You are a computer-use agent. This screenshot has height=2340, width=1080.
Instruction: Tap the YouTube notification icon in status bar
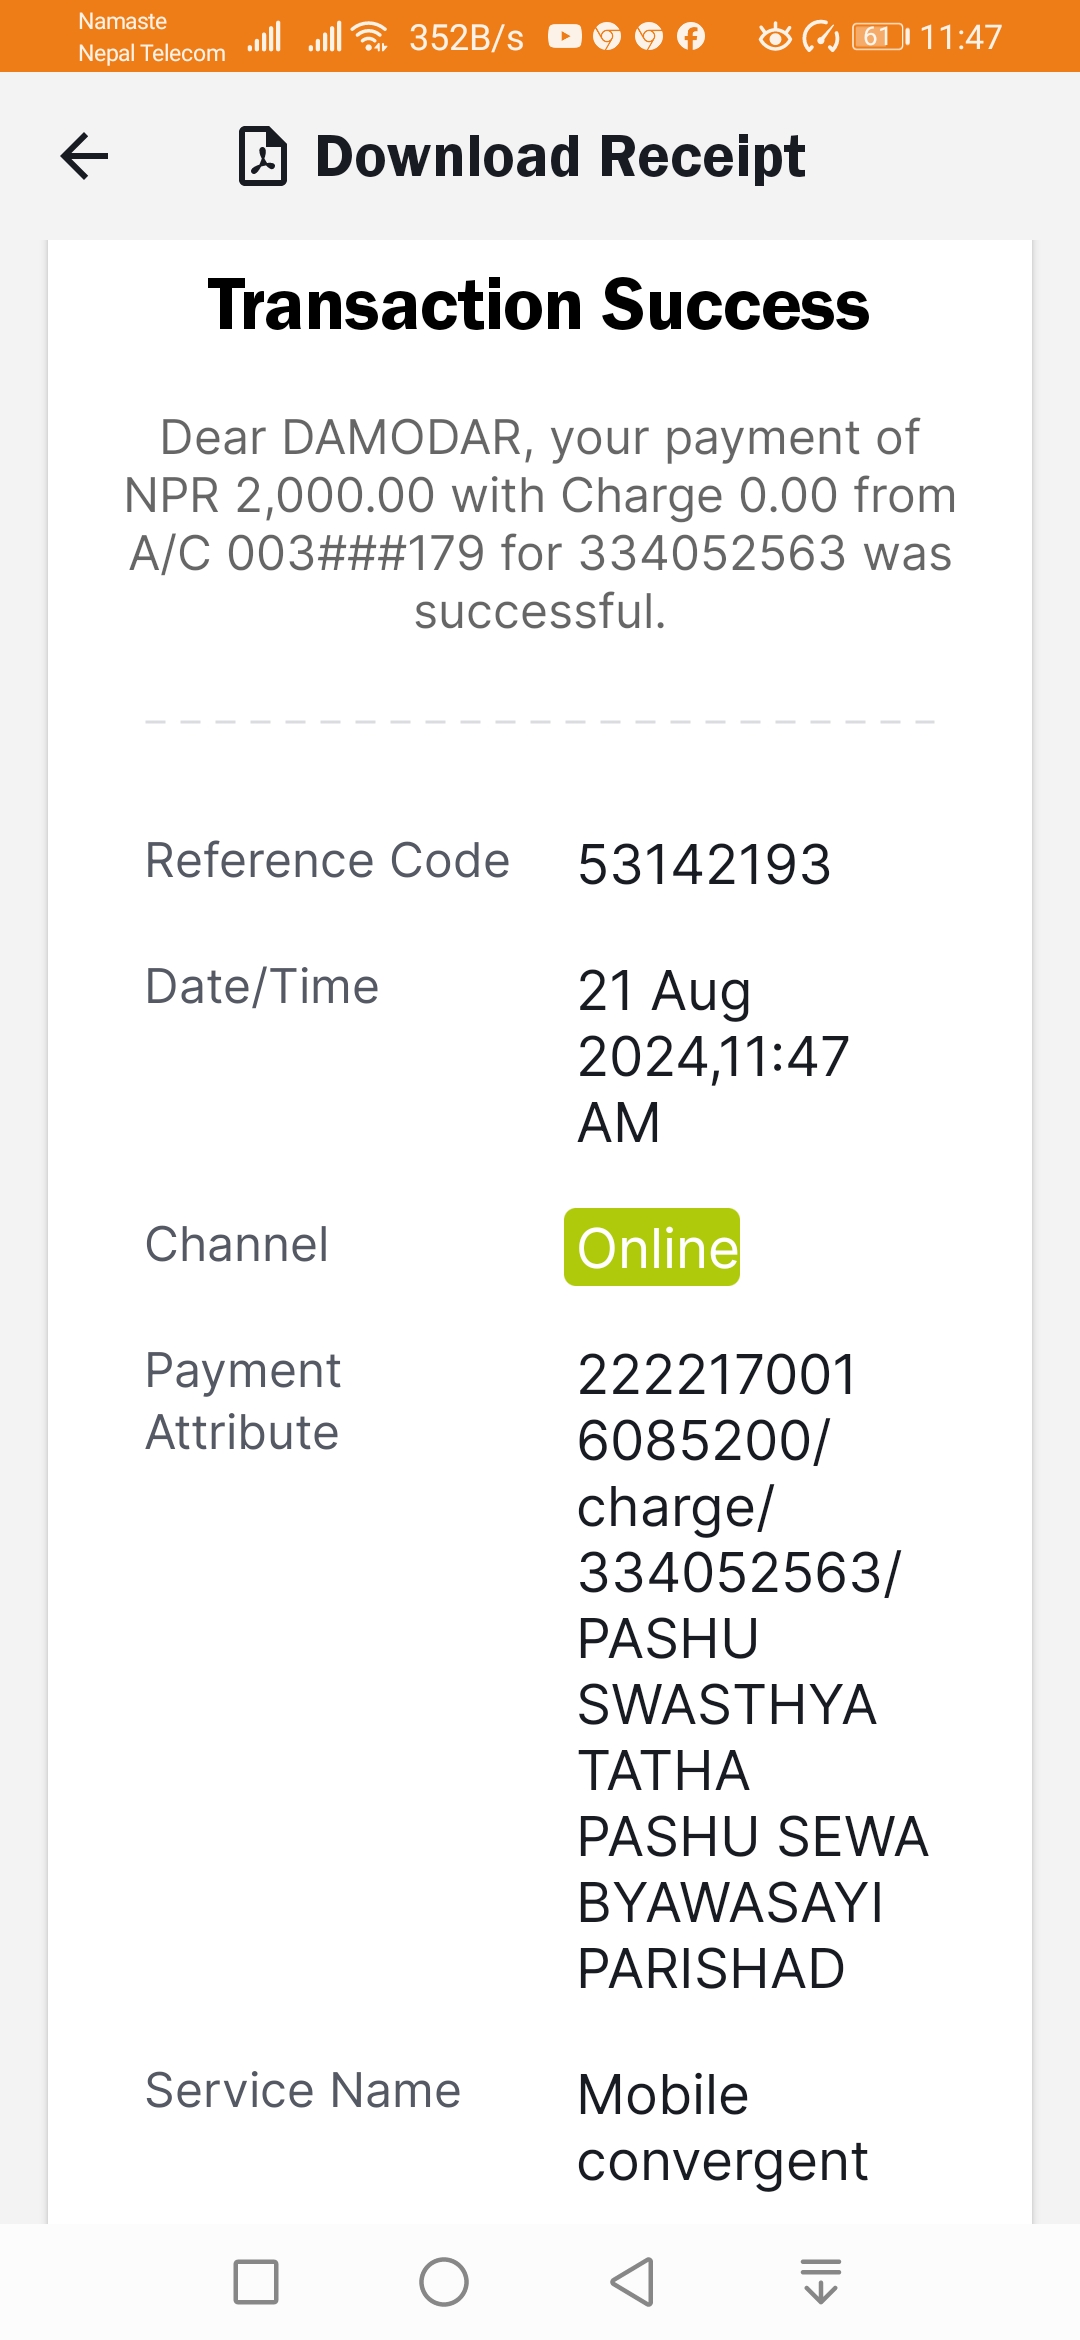[564, 37]
